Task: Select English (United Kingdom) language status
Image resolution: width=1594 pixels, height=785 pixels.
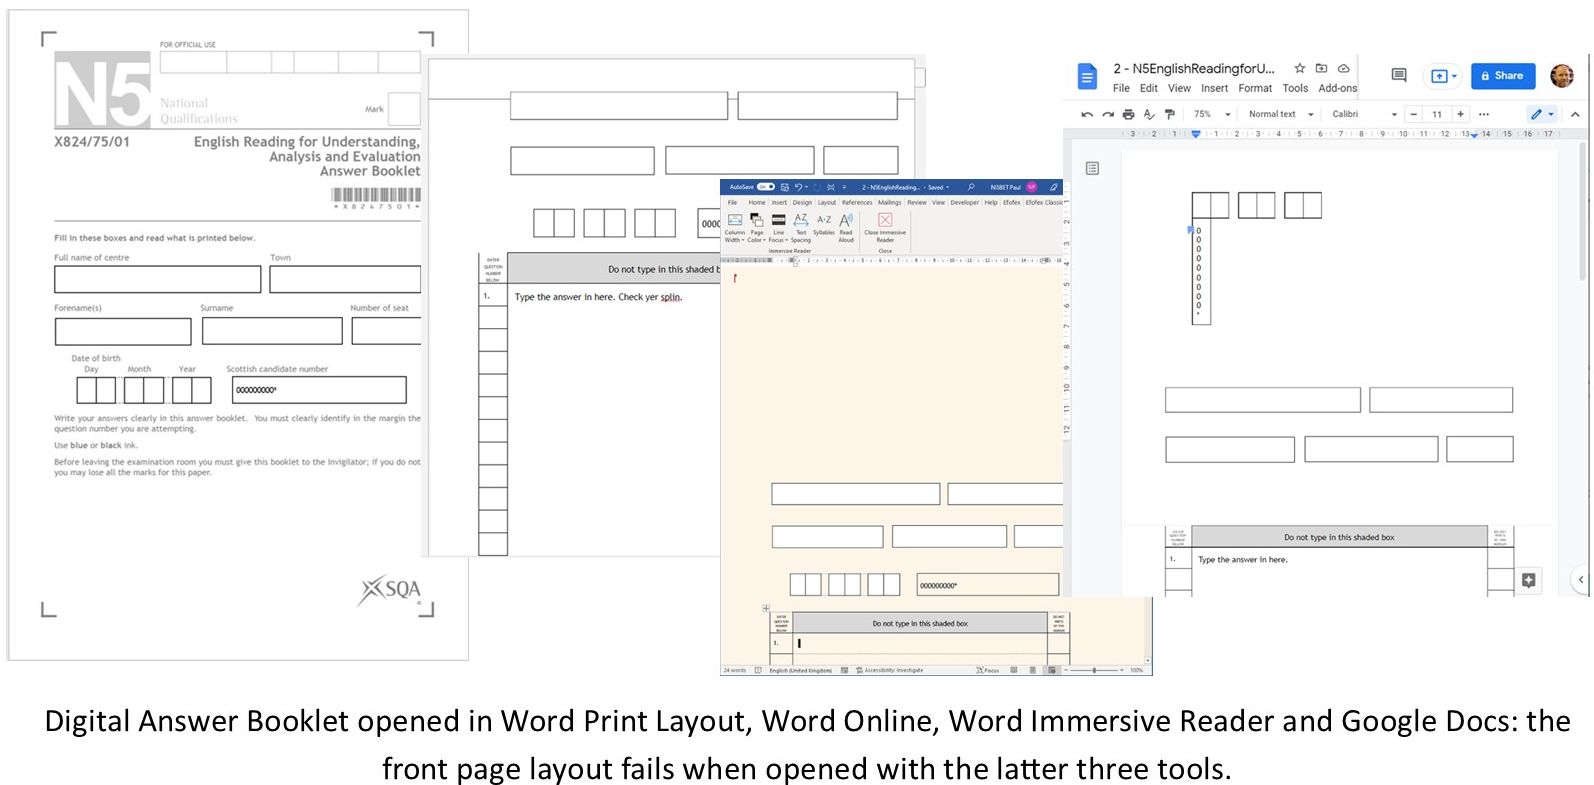Action: tap(801, 670)
